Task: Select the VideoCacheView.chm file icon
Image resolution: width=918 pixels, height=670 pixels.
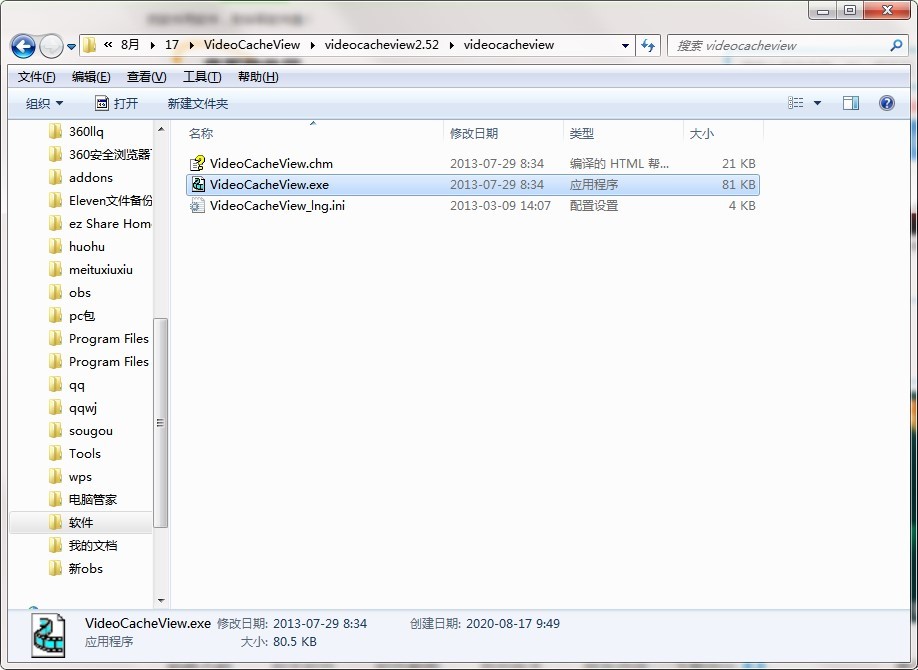Action: tap(197, 163)
